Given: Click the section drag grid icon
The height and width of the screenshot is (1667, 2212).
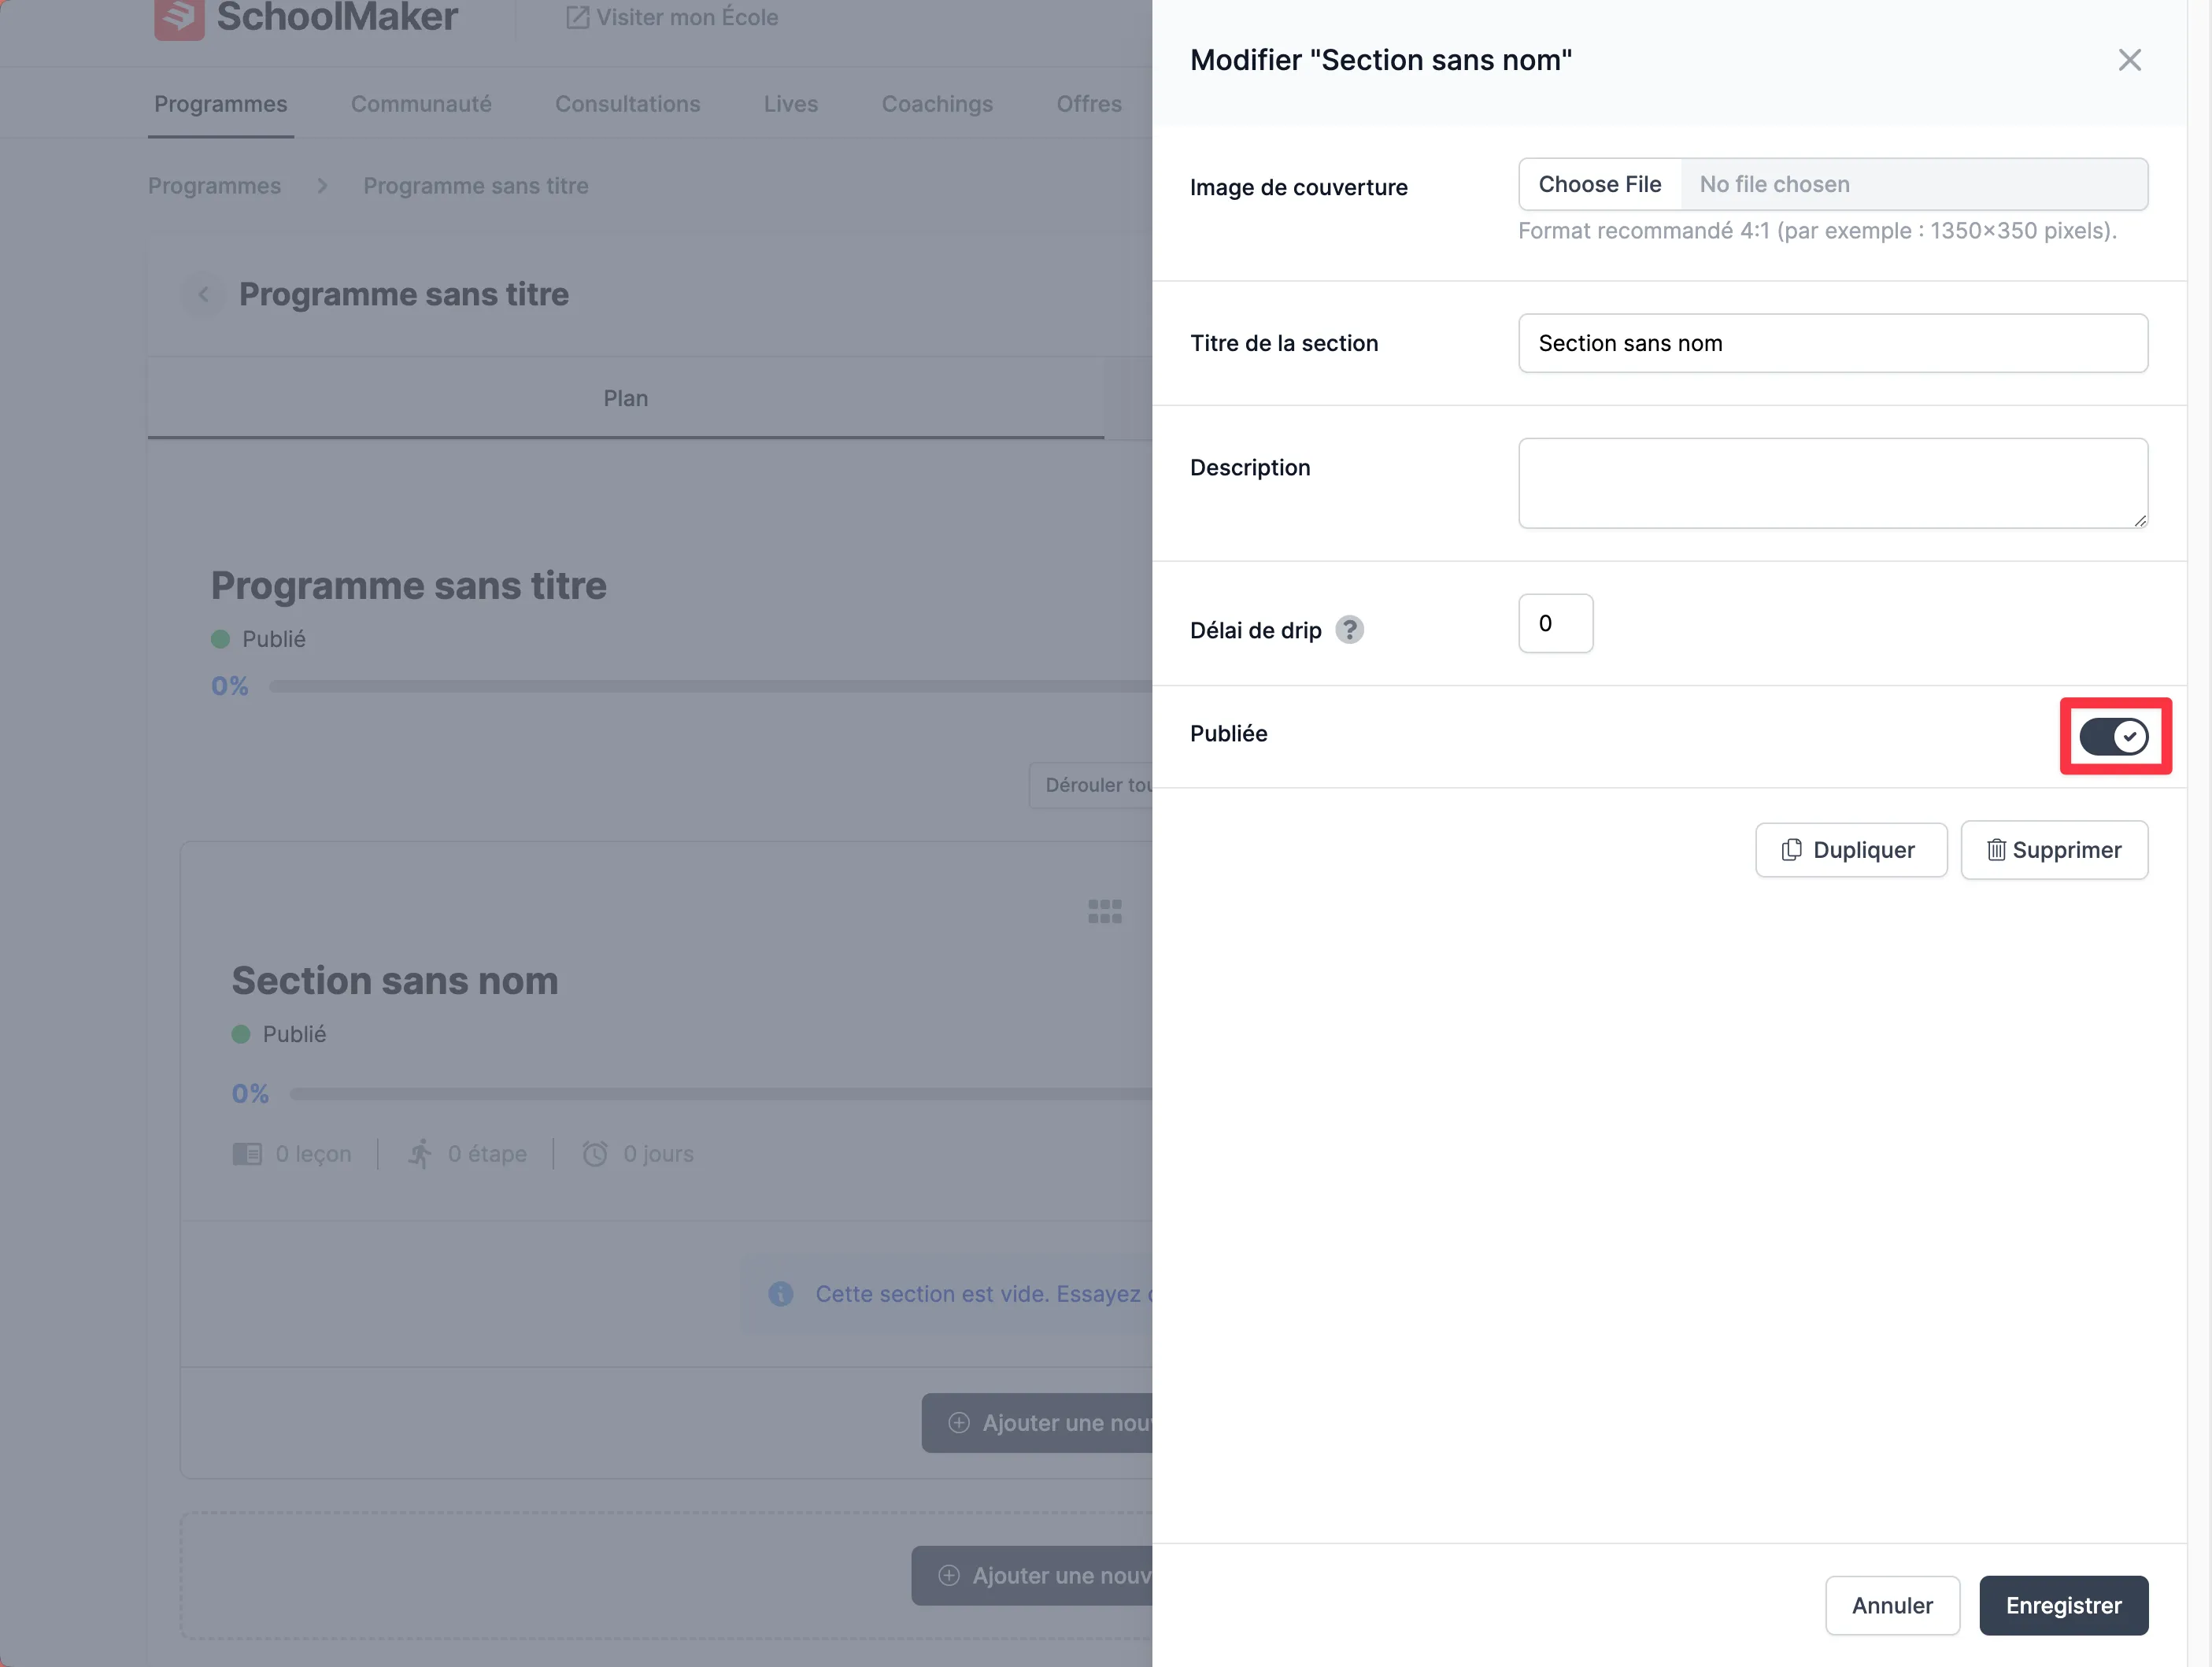Looking at the screenshot, I should point(1104,911).
